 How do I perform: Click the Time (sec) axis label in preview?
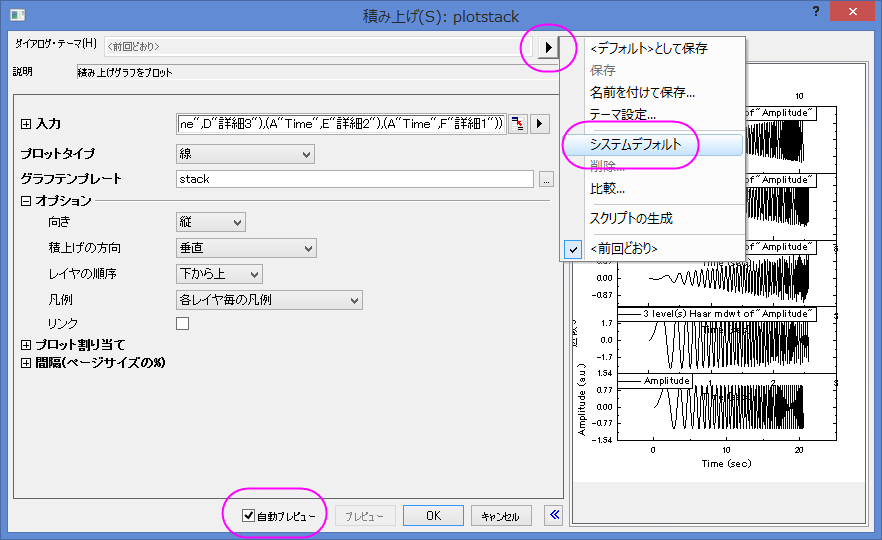point(726,464)
